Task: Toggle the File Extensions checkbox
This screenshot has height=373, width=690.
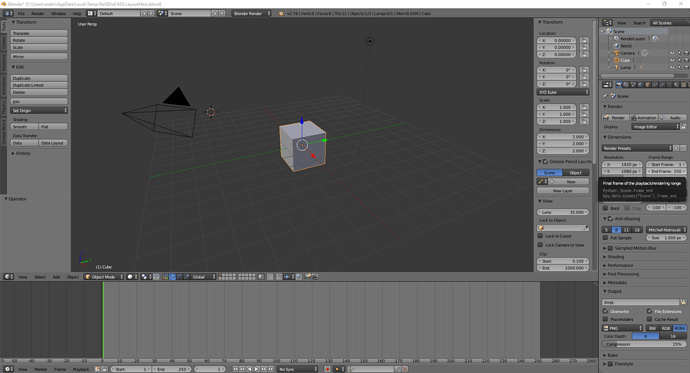Action: (x=650, y=311)
